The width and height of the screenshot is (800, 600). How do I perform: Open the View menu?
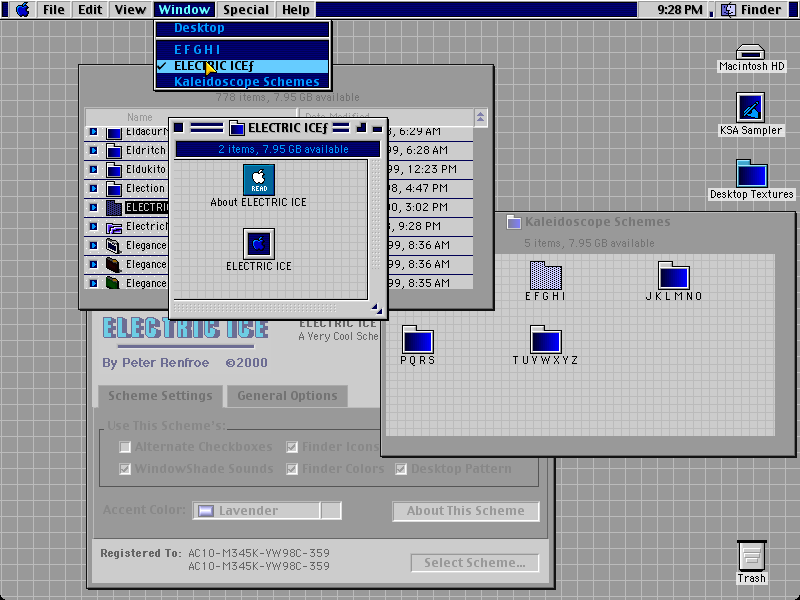coord(130,10)
